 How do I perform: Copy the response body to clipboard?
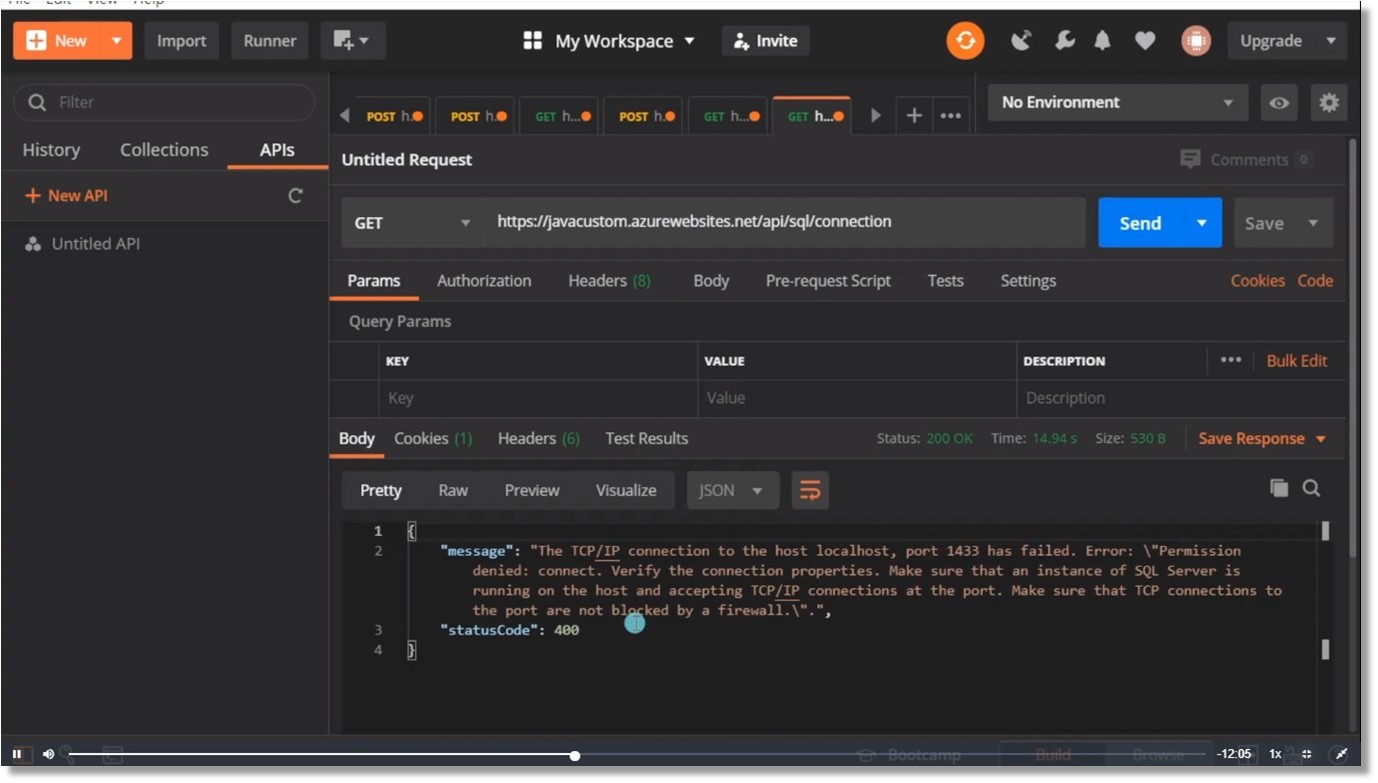(x=1278, y=488)
